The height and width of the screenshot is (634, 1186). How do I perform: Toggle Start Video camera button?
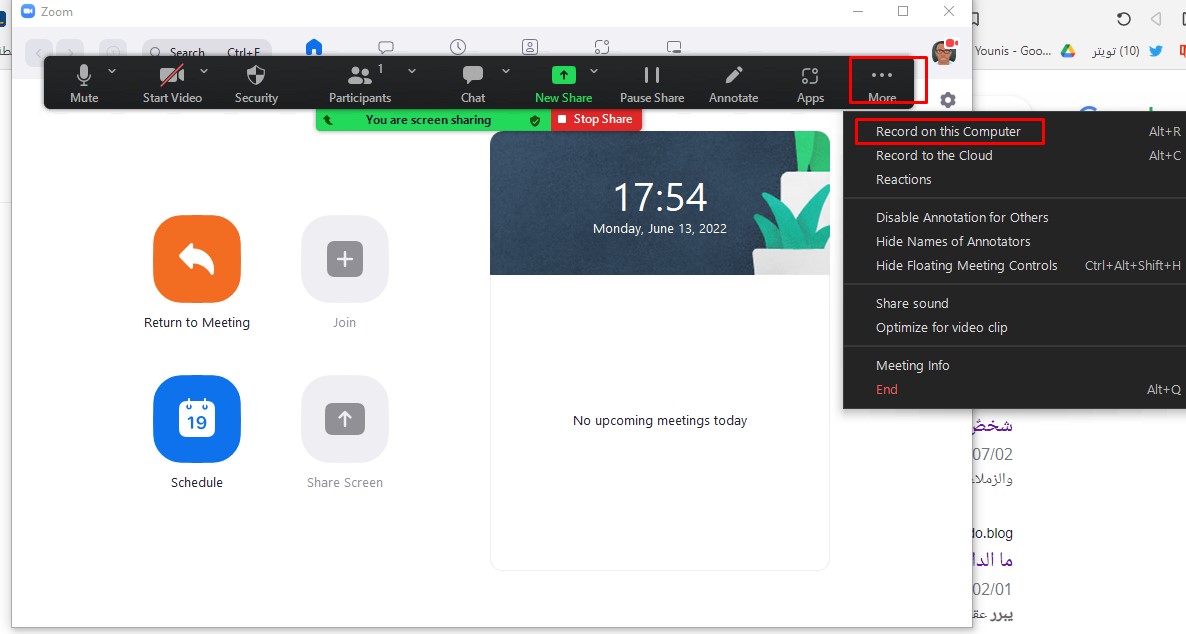(x=172, y=77)
